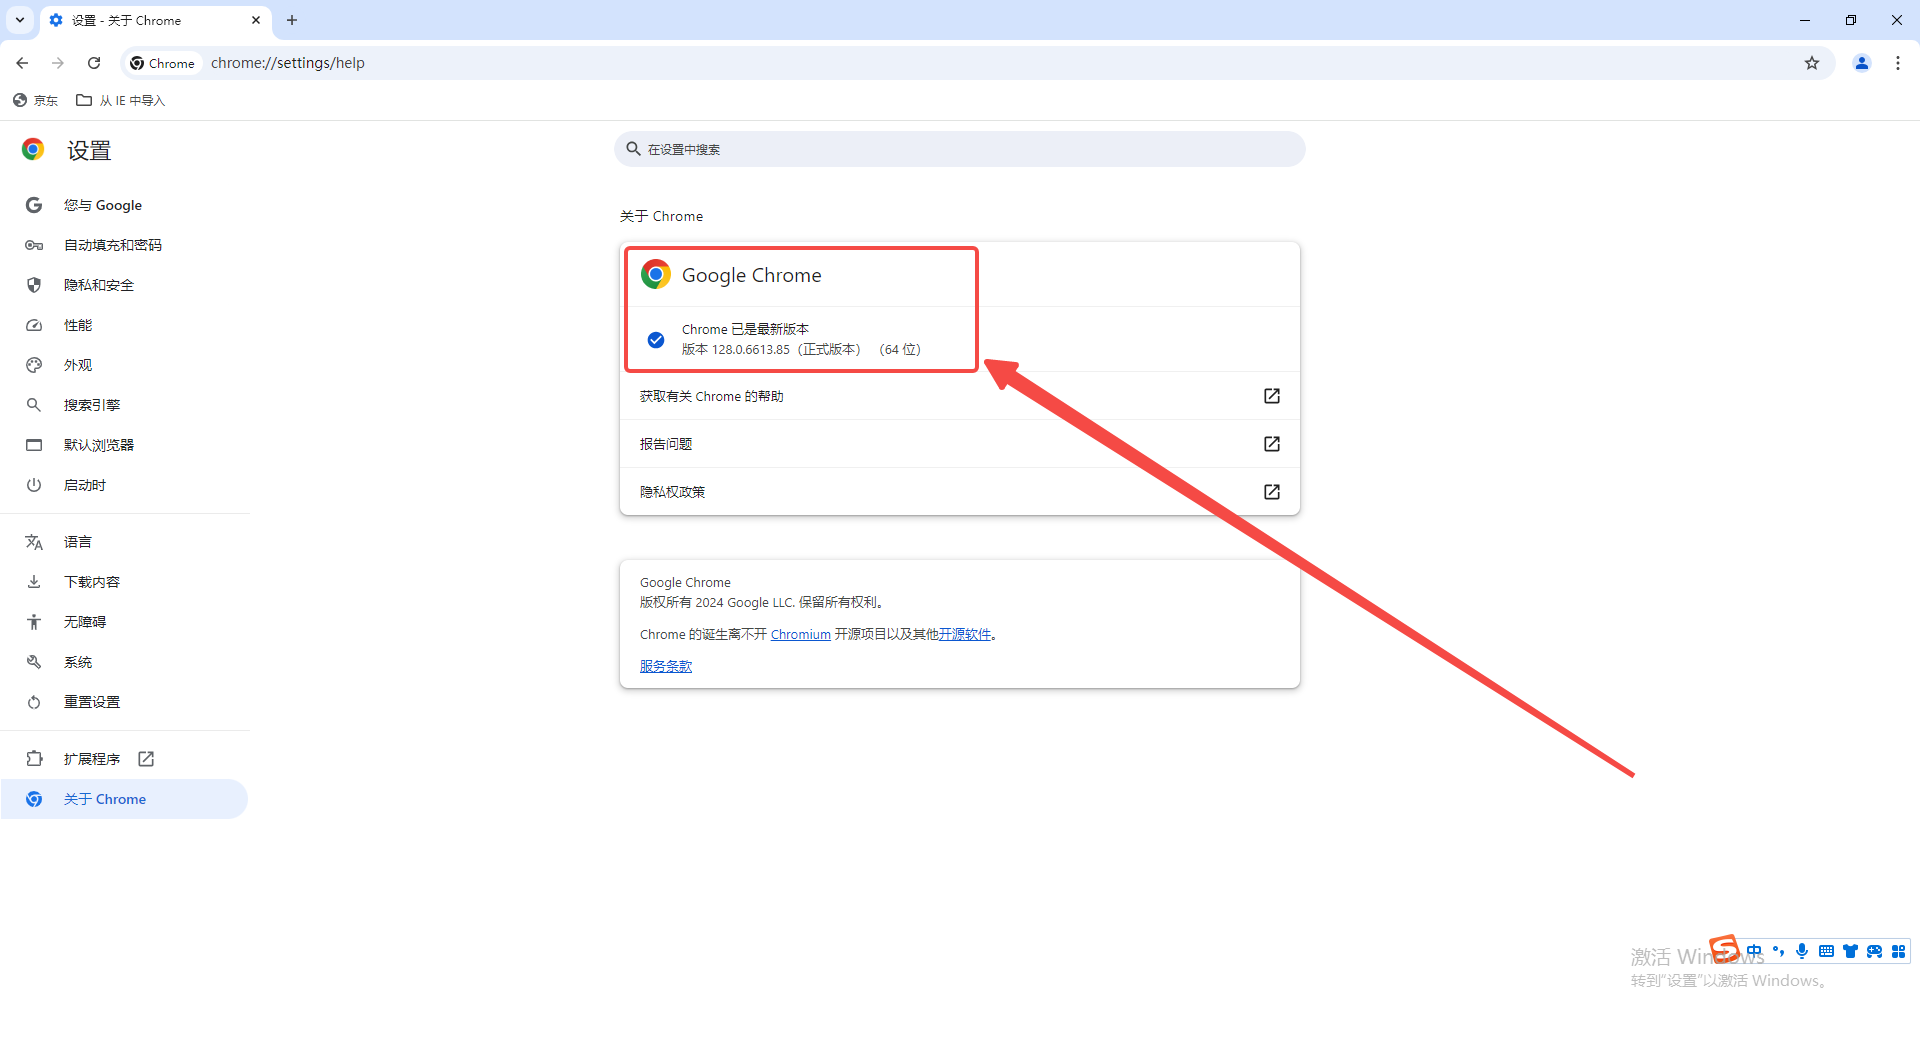
Task: Select 关于 Chrome in the sidebar
Action: (x=124, y=799)
